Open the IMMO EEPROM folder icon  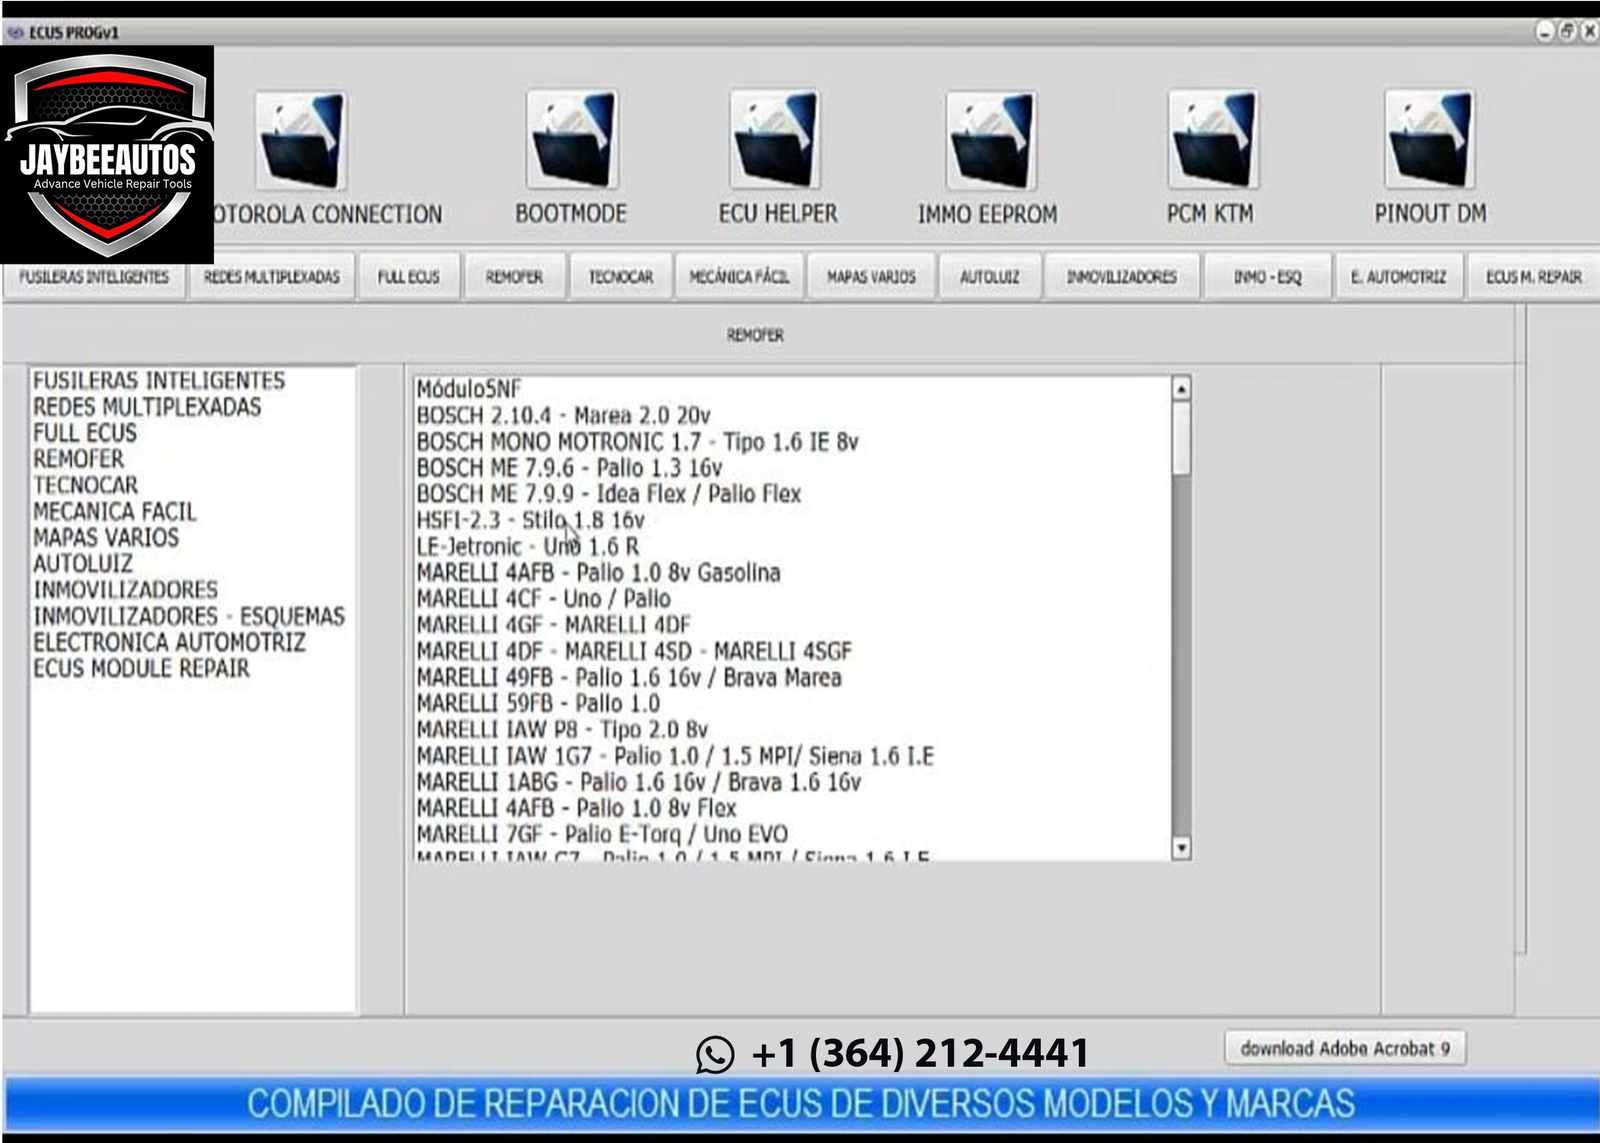pos(990,140)
